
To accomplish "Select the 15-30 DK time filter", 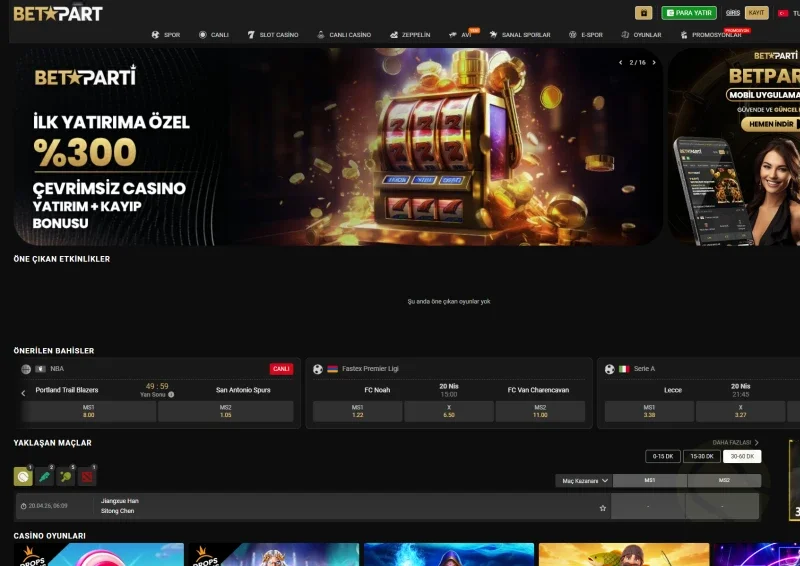I will [702, 456].
